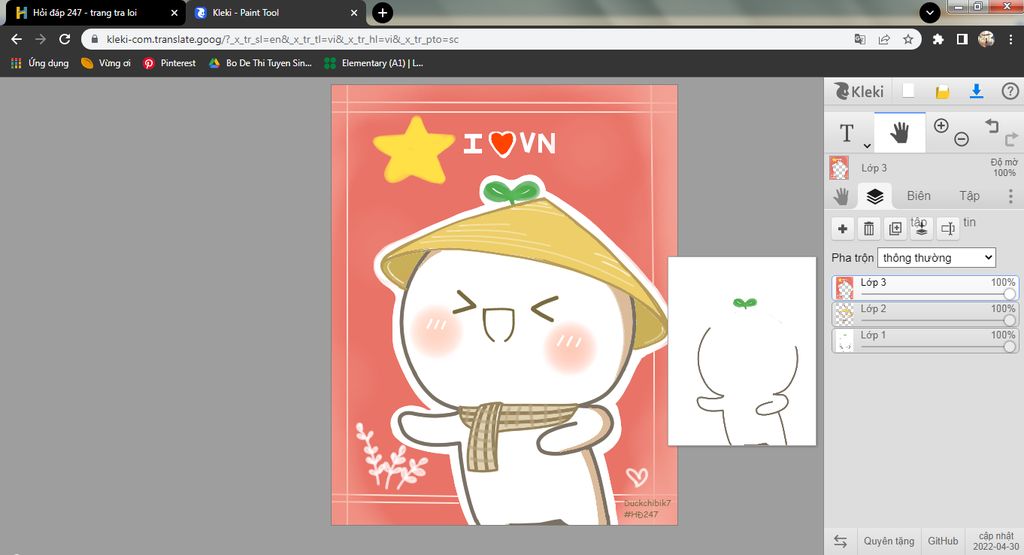Click the reference sketch image beside canvas

pos(742,351)
